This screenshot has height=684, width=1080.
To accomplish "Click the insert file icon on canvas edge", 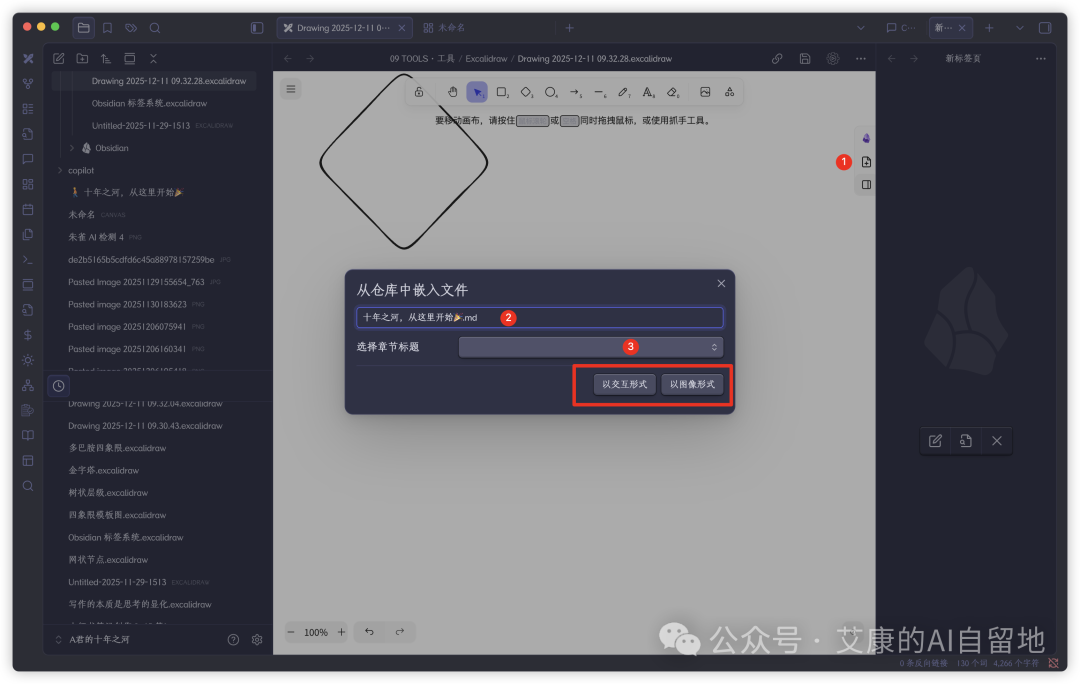I will click(866, 162).
